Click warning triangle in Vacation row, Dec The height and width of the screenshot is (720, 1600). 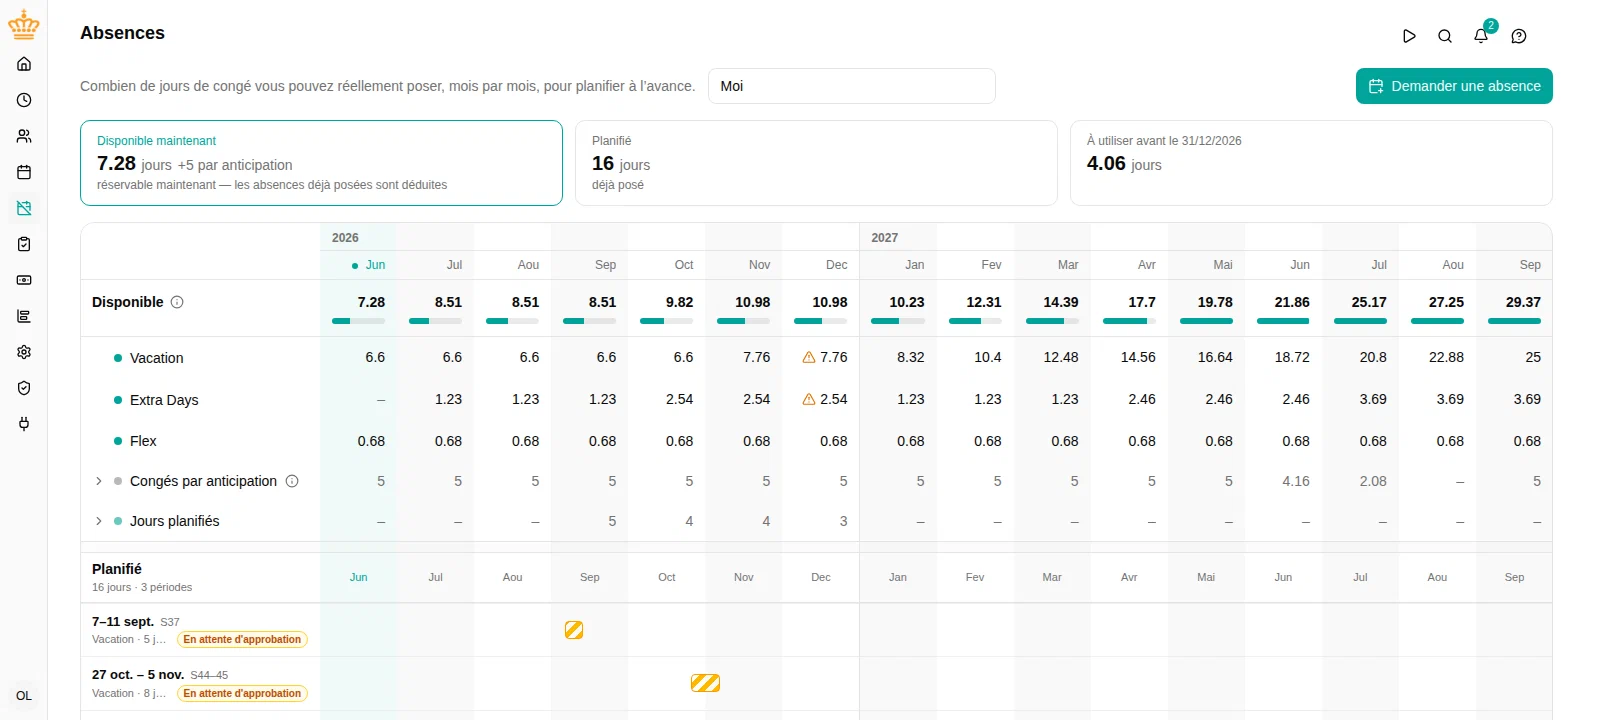809,357
